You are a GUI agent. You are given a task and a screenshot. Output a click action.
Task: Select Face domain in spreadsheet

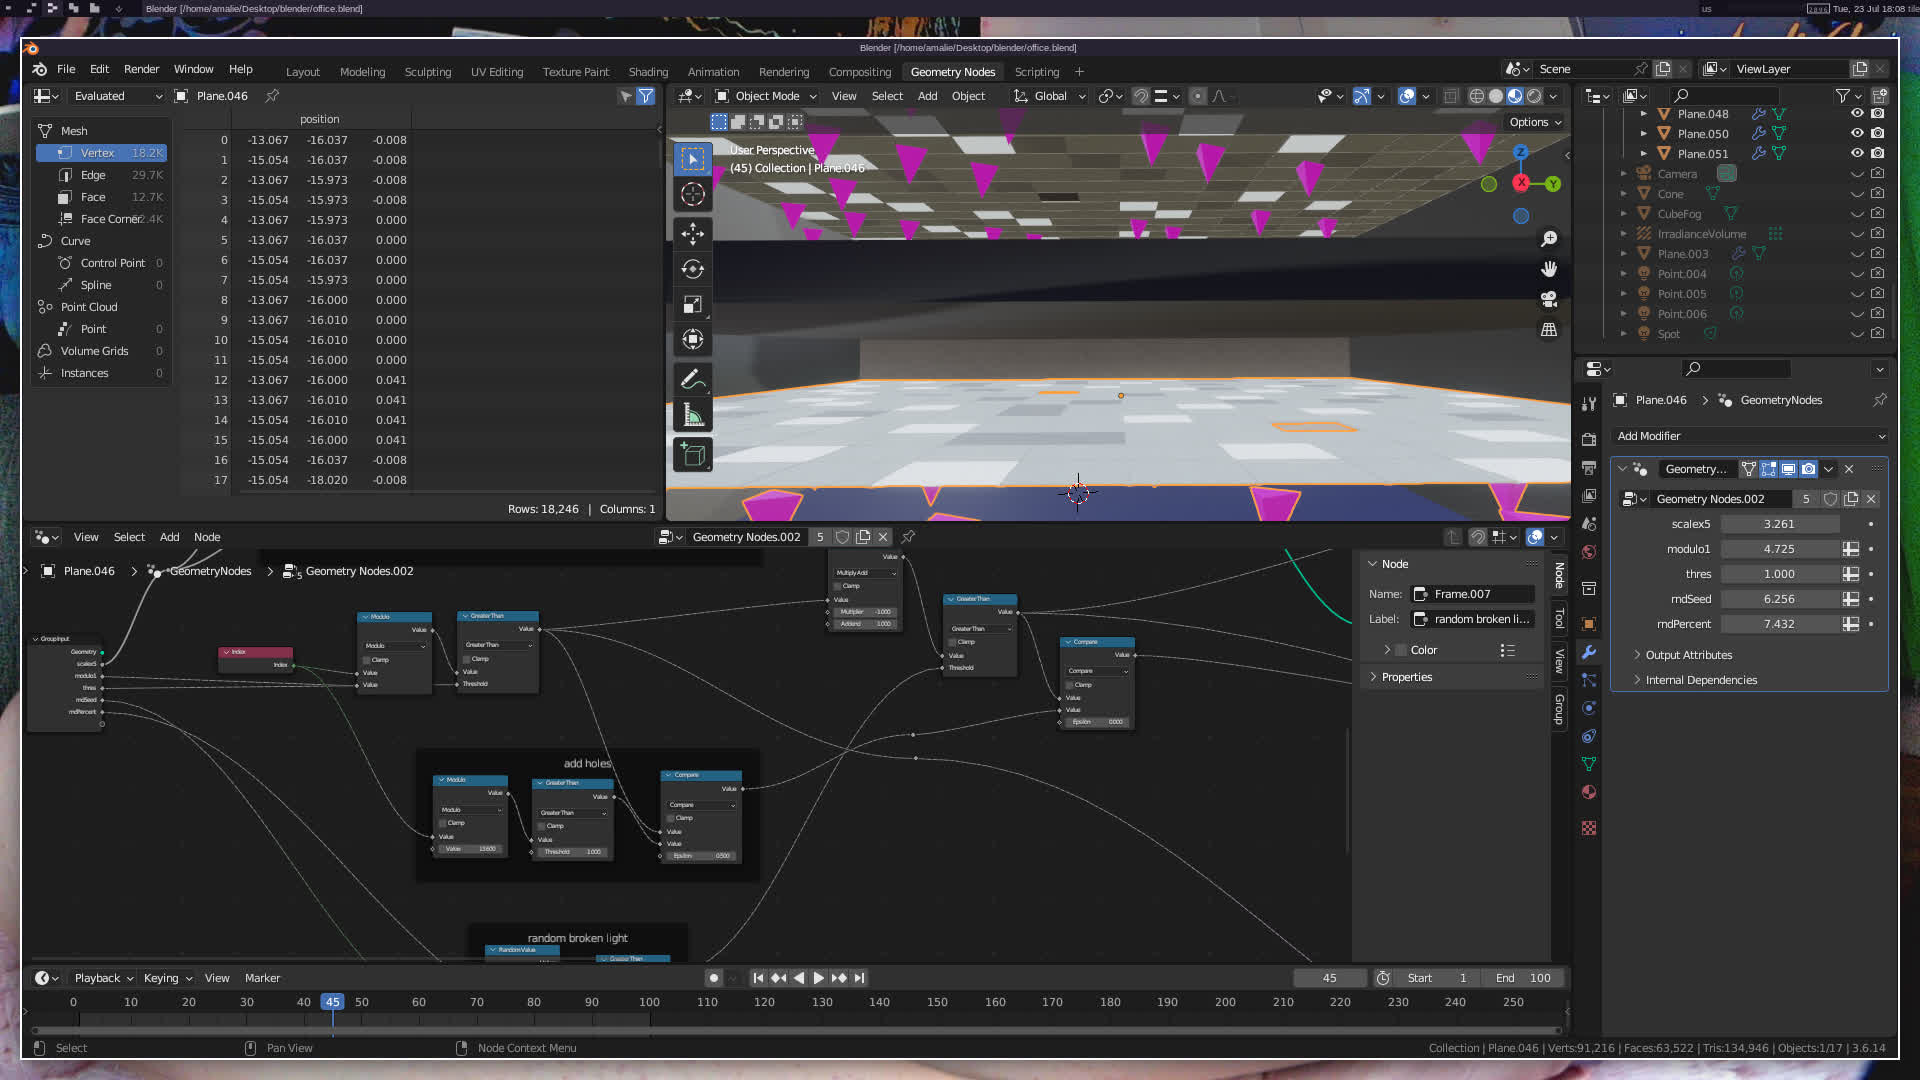[x=93, y=197]
